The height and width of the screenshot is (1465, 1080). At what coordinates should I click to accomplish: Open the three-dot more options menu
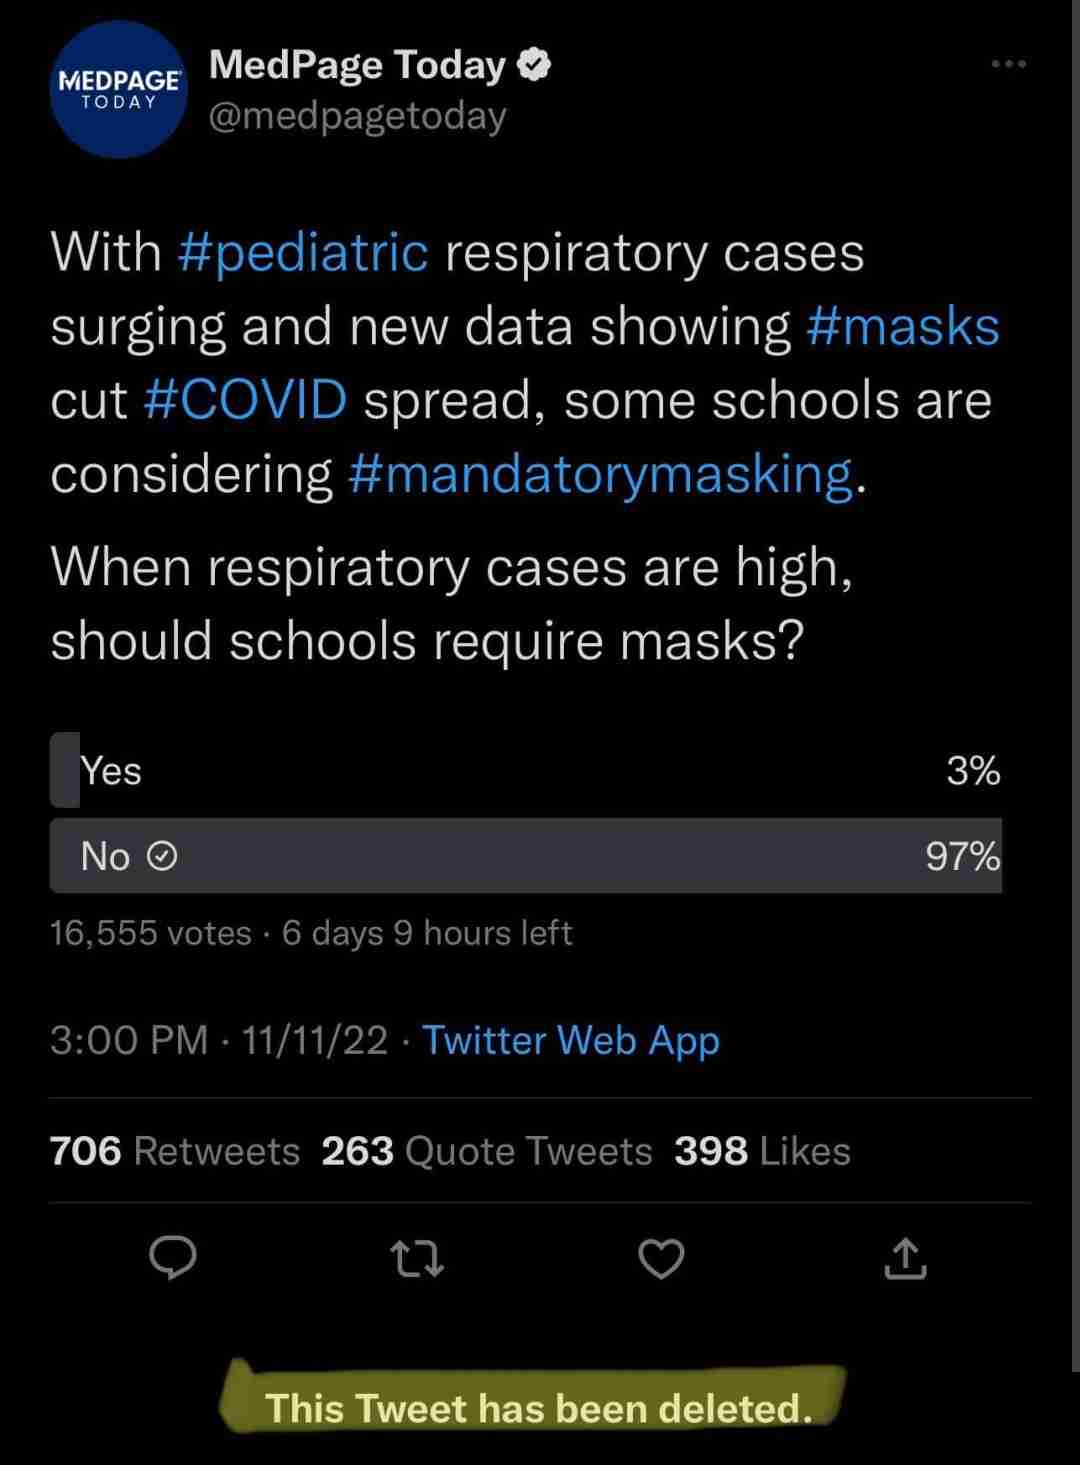click(1008, 64)
